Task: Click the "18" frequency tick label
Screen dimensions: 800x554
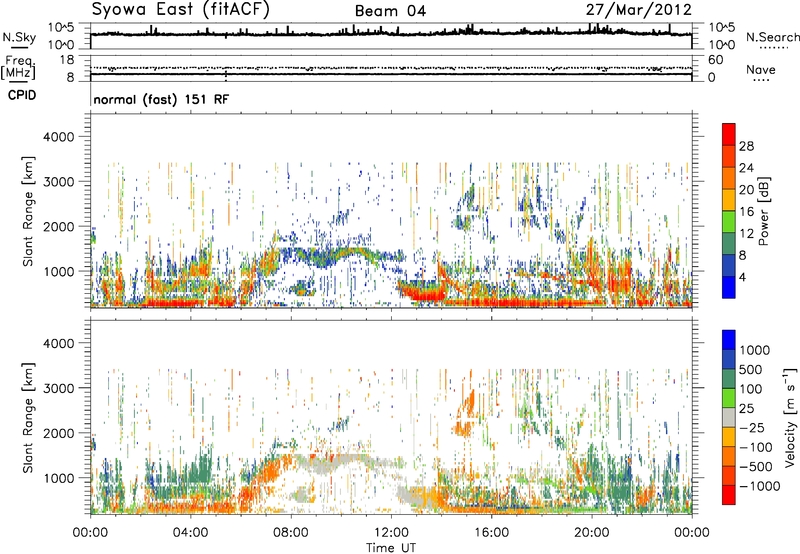Action: click(x=67, y=60)
